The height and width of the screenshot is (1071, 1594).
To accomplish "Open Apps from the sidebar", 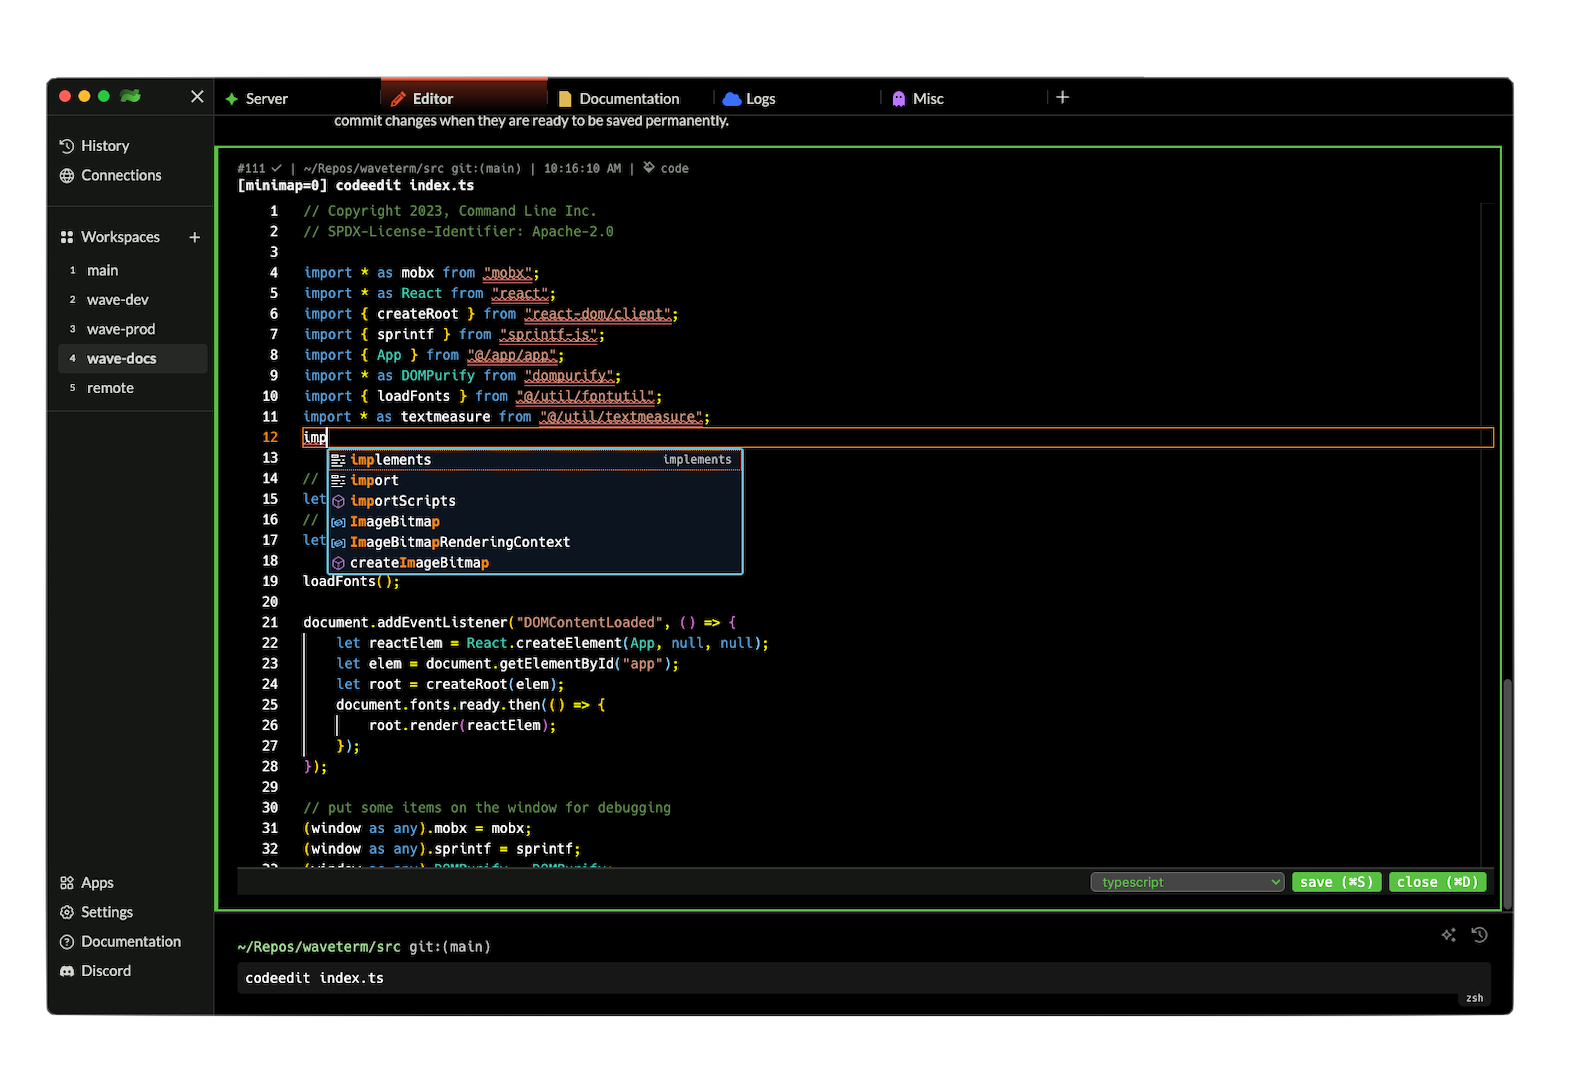I will pyautogui.click(x=97, y=883).
